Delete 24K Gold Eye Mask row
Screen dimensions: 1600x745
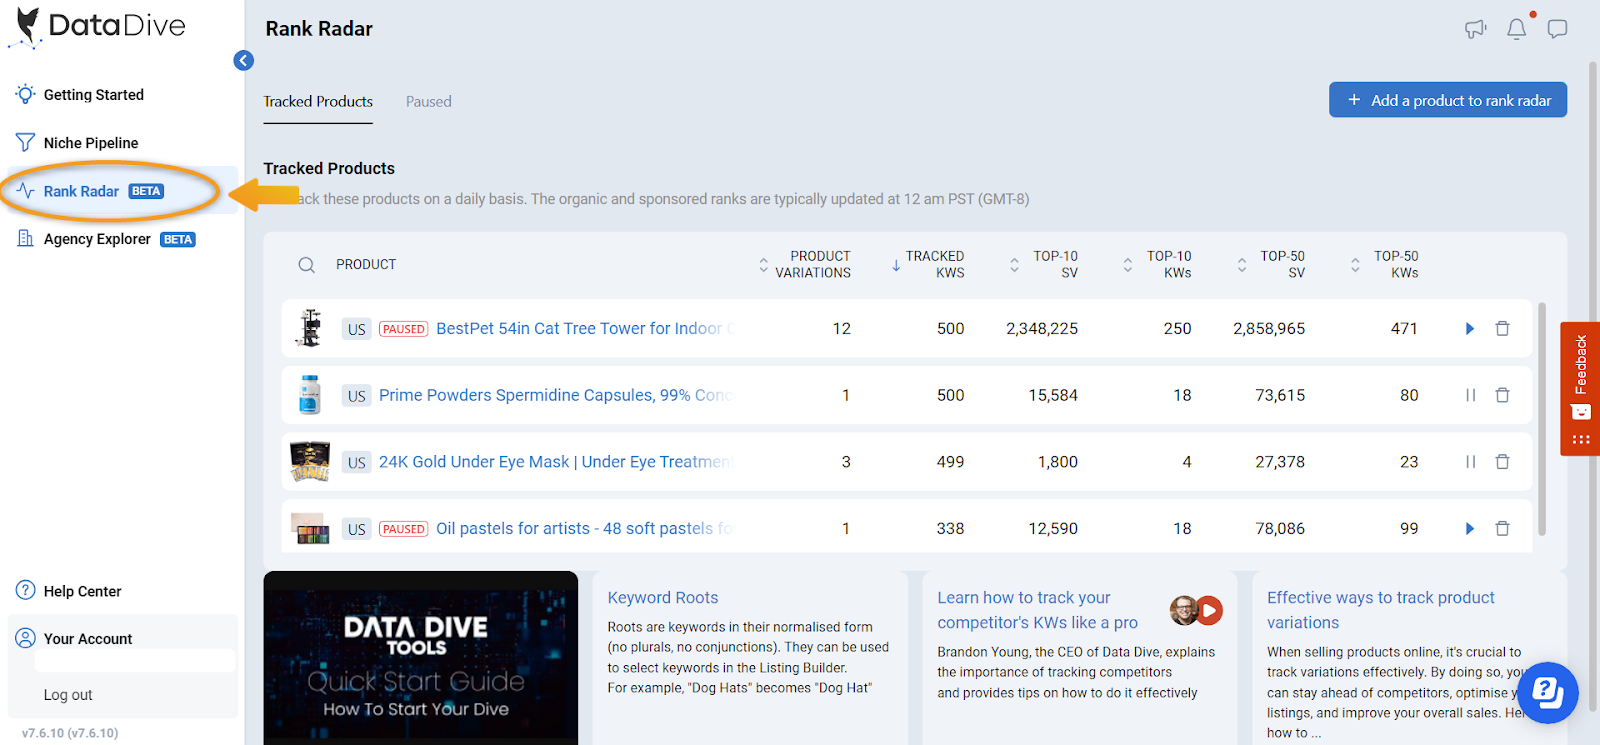point(1502,462)
